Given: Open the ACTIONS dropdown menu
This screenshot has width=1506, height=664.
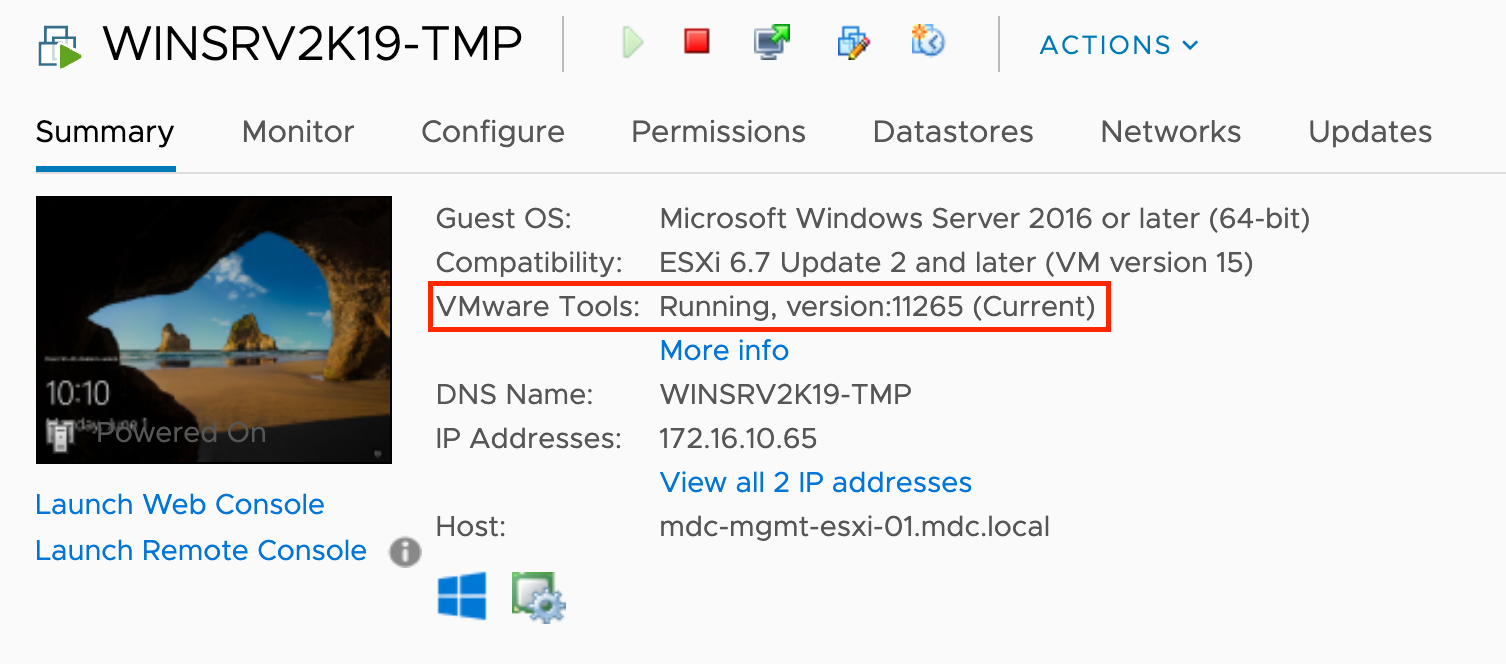Looking at the screenshot, I should (1119, 45).
